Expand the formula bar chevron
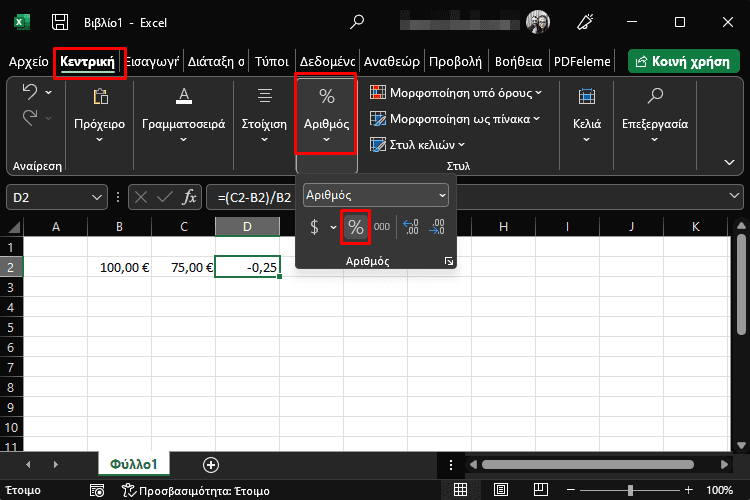The width and height of the screenshot is (750, 500). click(x=734, y=195)
